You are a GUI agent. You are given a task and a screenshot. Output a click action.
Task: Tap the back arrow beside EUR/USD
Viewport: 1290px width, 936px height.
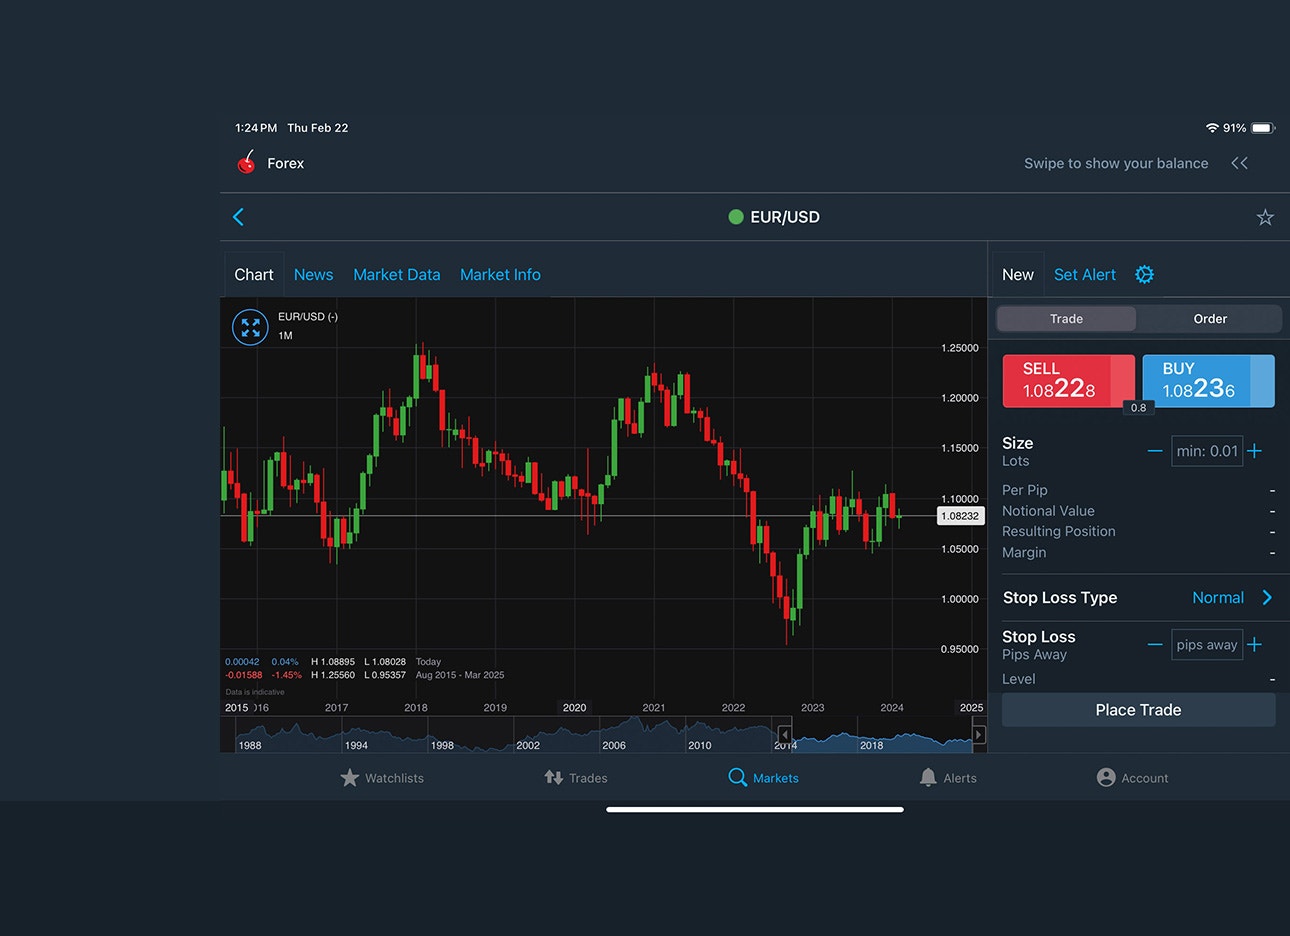[x=238, y=216]
